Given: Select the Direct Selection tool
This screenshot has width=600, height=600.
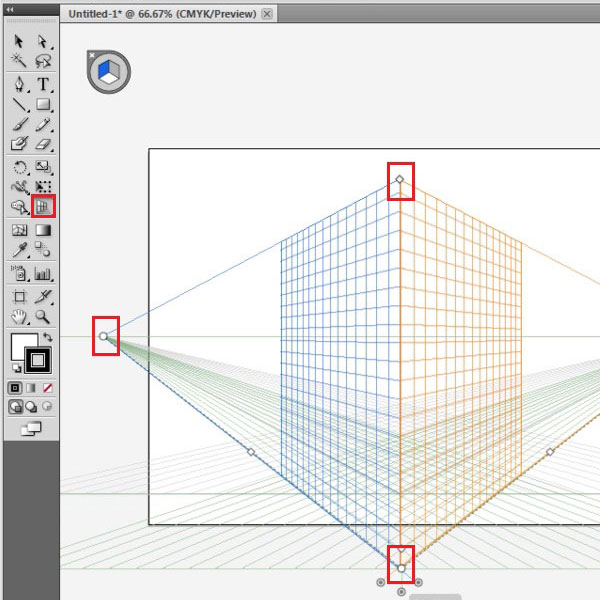Looking at the screenshot, I should [42, 41].
